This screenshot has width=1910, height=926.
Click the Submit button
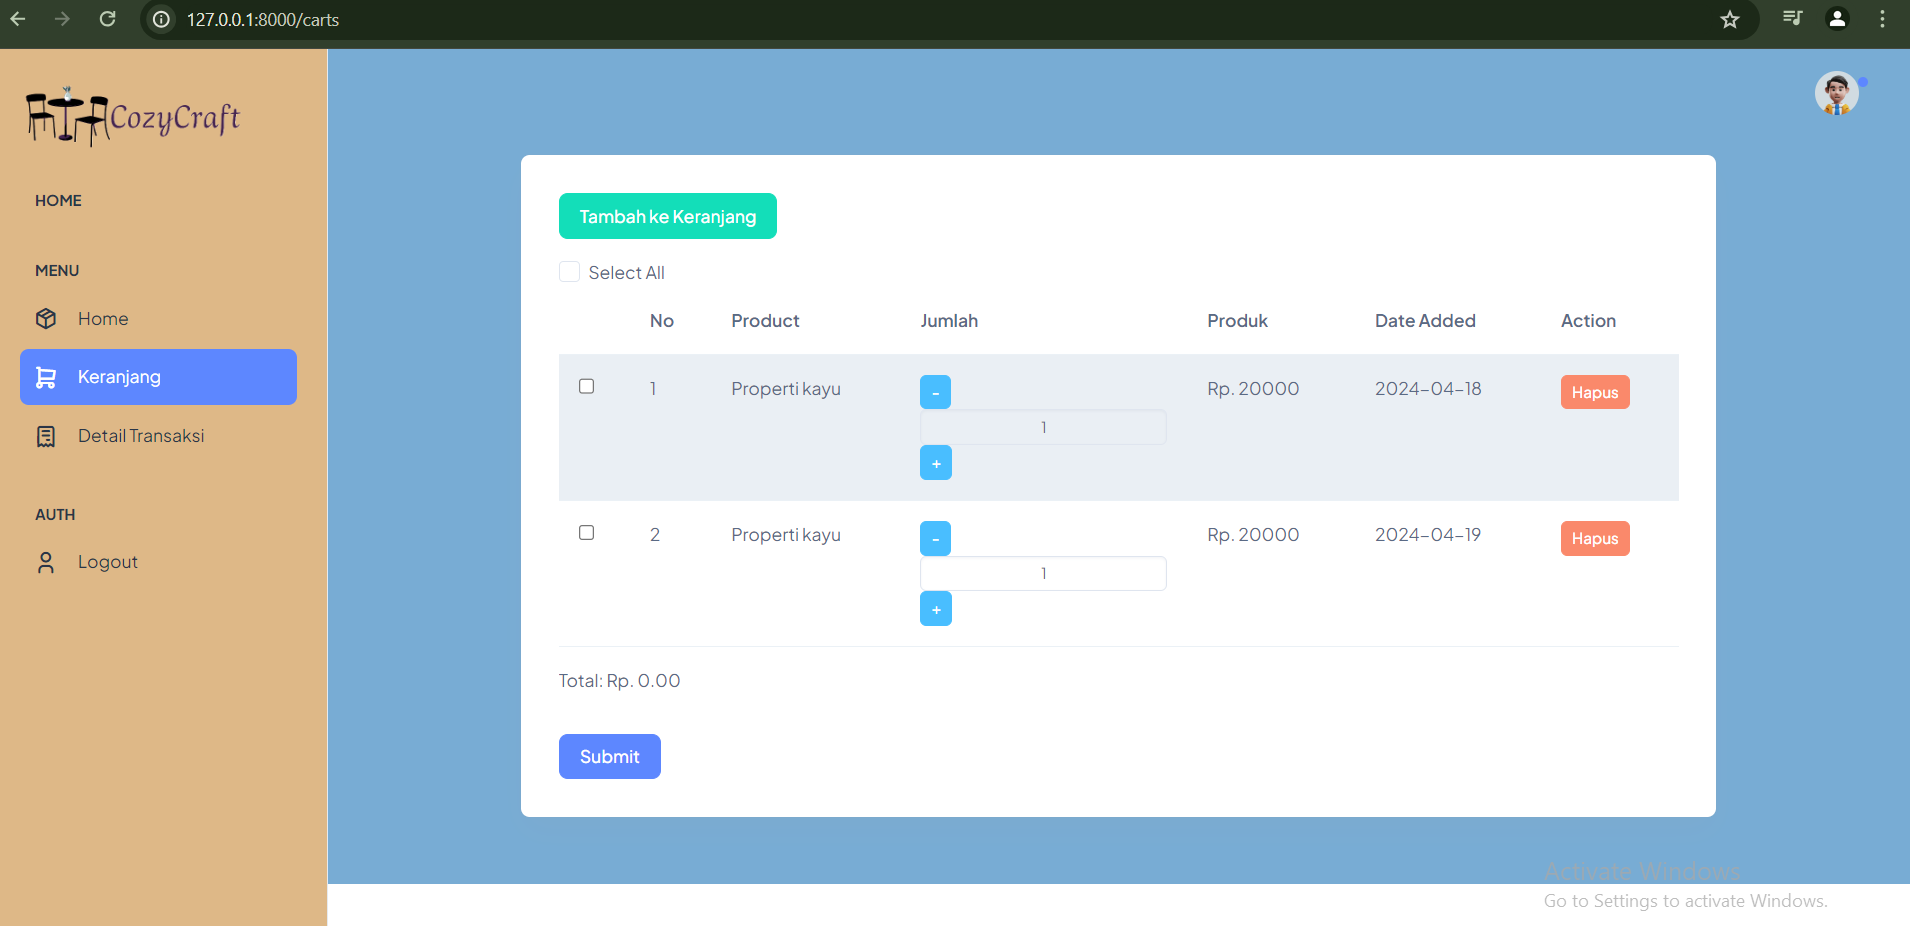pos(609,757)
